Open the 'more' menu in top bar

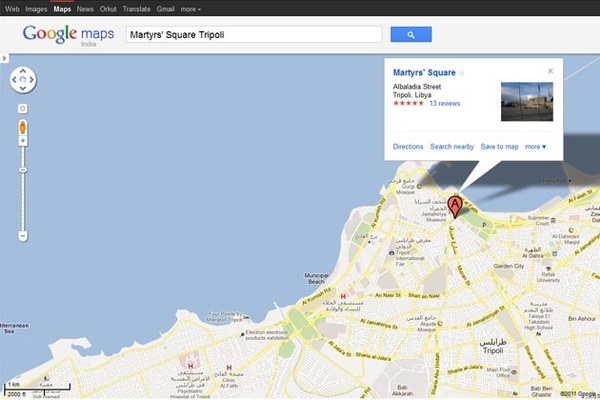coord(190,8)
